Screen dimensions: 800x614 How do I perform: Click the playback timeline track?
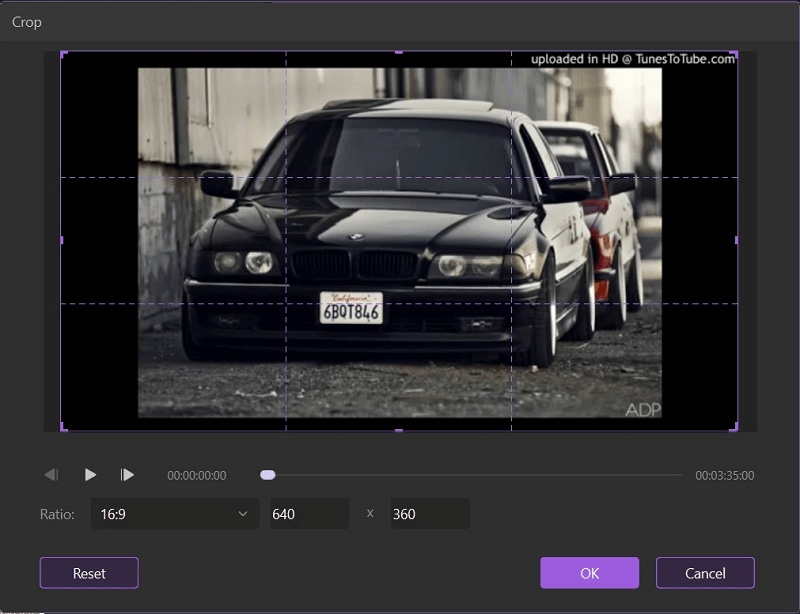(x=472, y=475)
